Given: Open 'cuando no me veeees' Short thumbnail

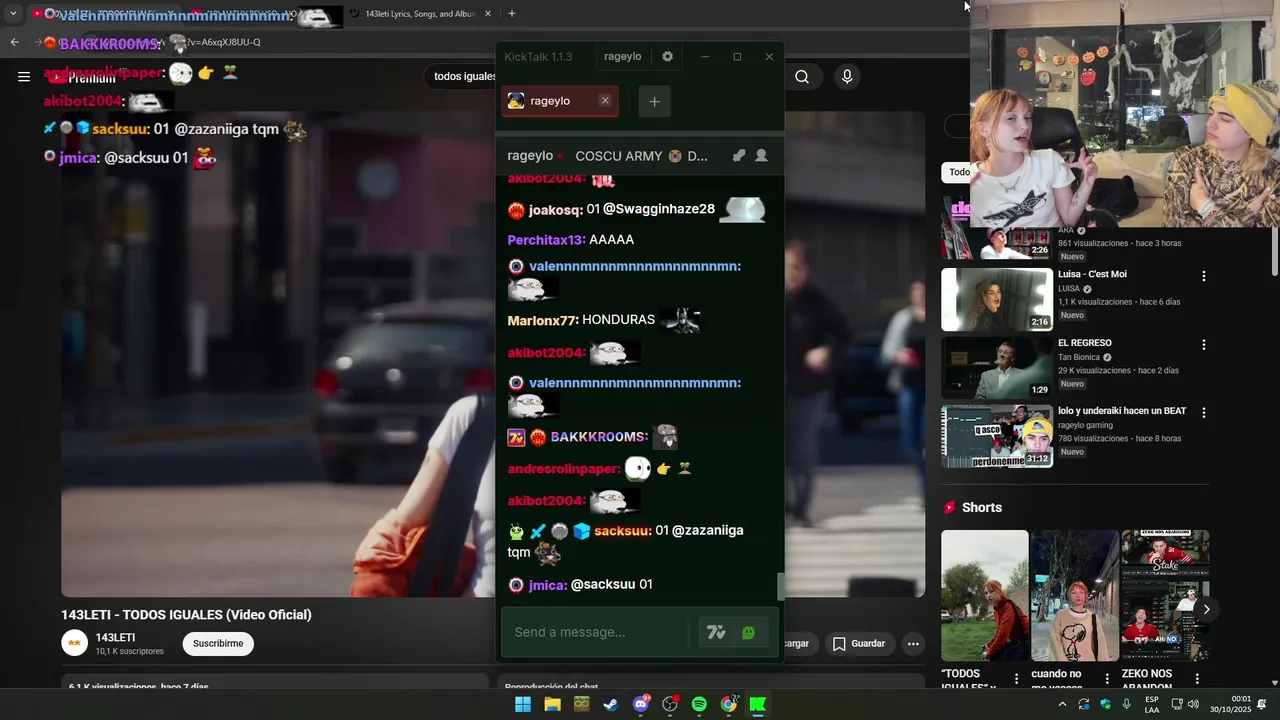Looking at the screenshot, I should coord(1074,595).
